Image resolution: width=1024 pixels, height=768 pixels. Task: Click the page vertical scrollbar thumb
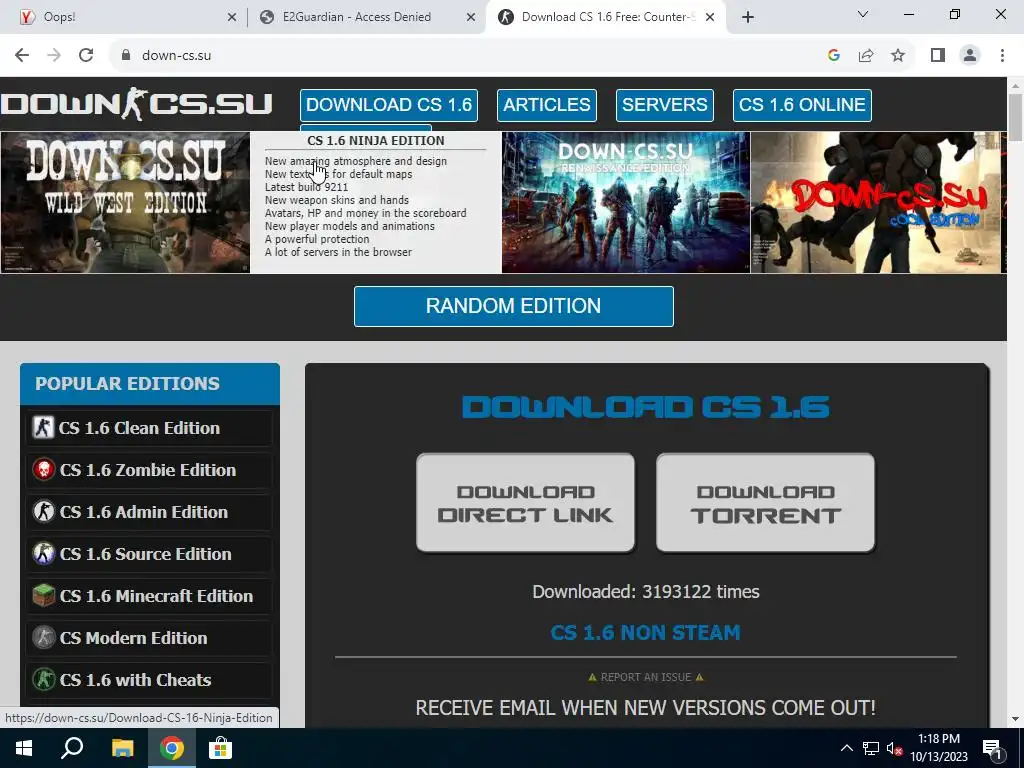pyautogui.click(x=1015, y=117)
